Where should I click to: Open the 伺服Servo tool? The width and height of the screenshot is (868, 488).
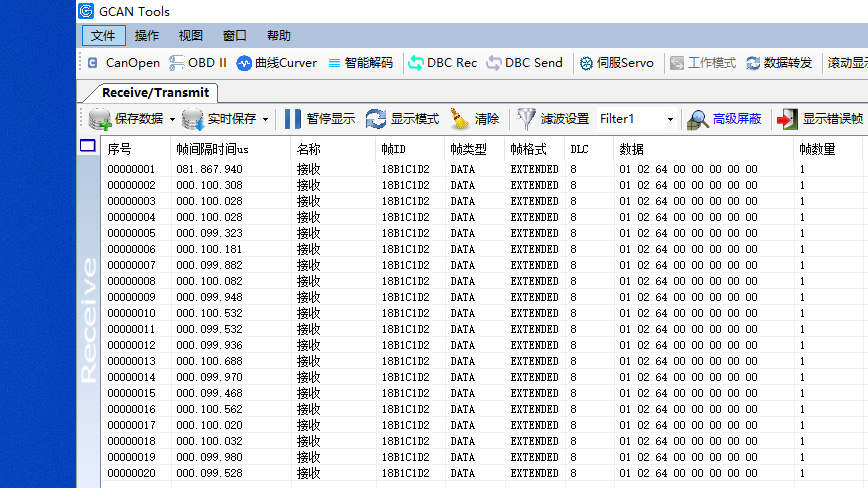[616, 63]
